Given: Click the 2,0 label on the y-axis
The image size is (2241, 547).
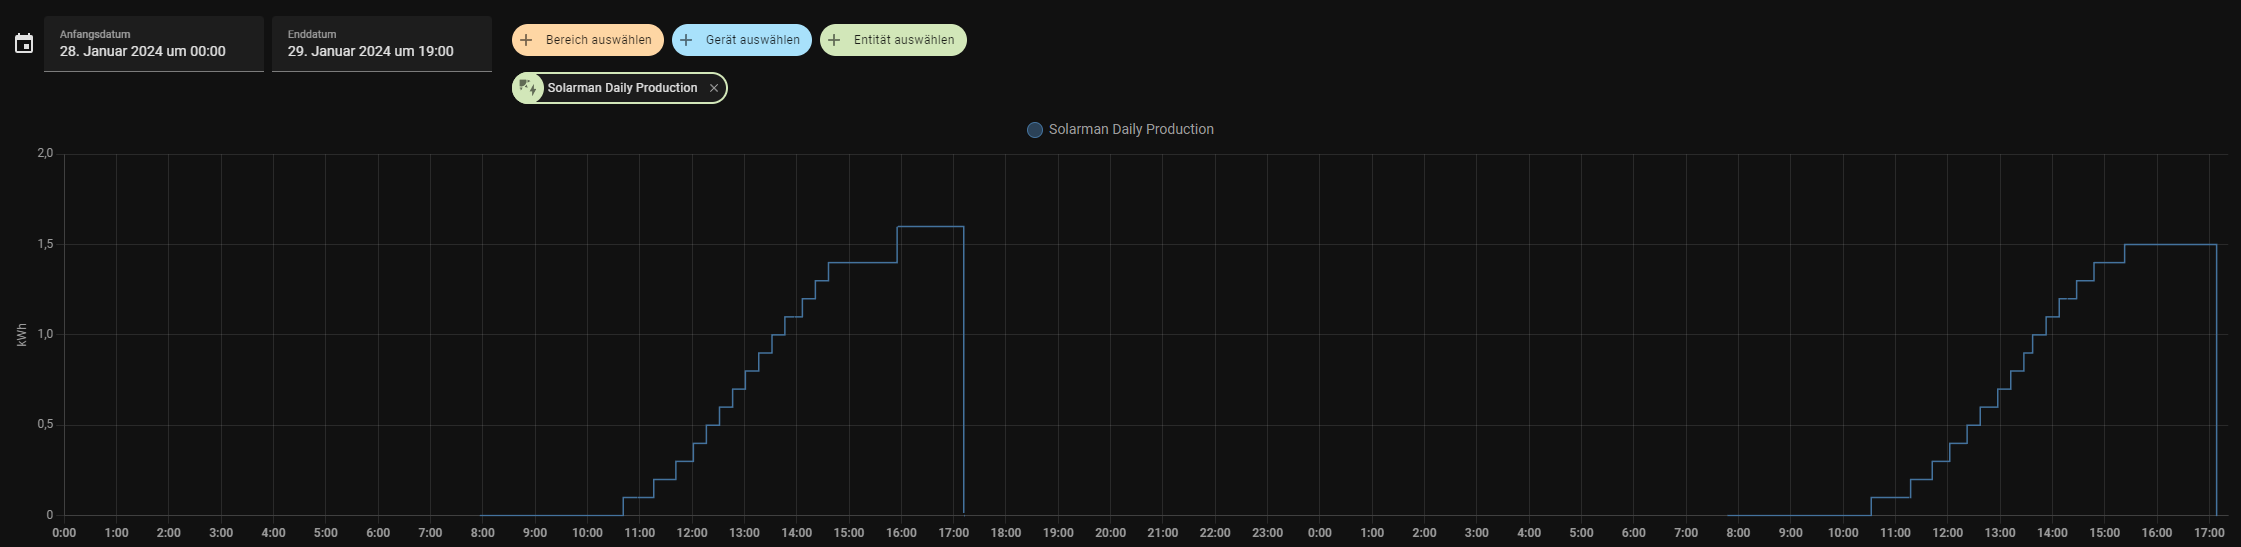Looking at the screenshot, I should pyautogui.click(x=45, y=154).
